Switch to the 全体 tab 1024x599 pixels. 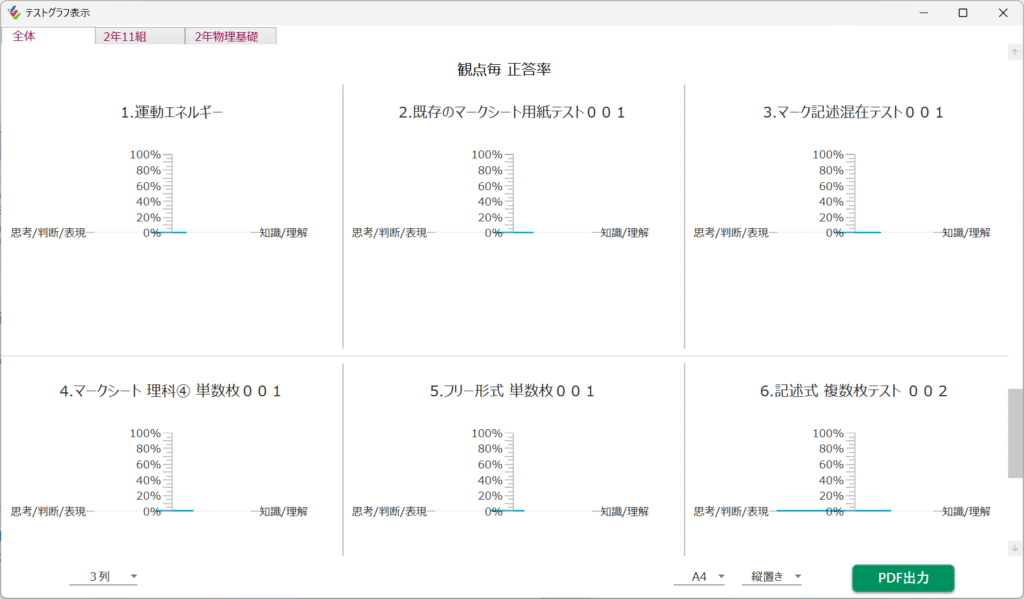(x=48, y=36)
